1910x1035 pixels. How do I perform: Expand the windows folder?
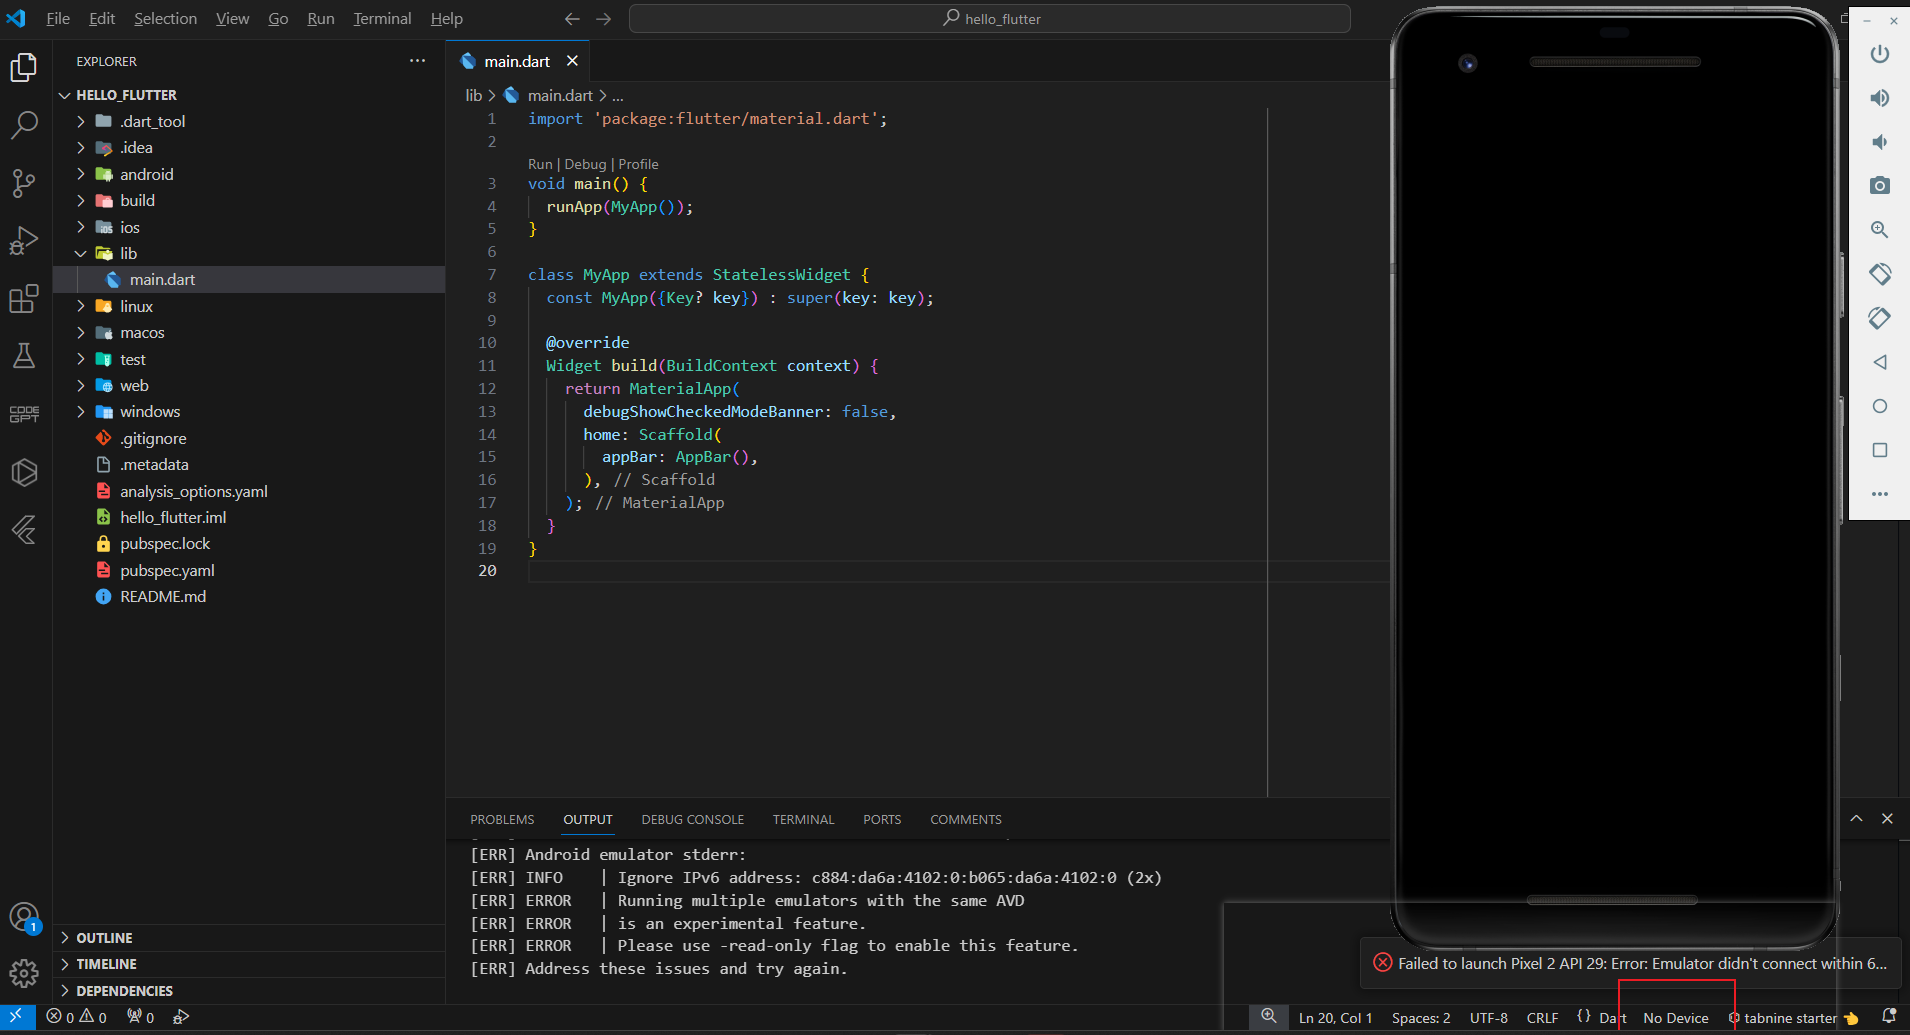tap(81, 412)
